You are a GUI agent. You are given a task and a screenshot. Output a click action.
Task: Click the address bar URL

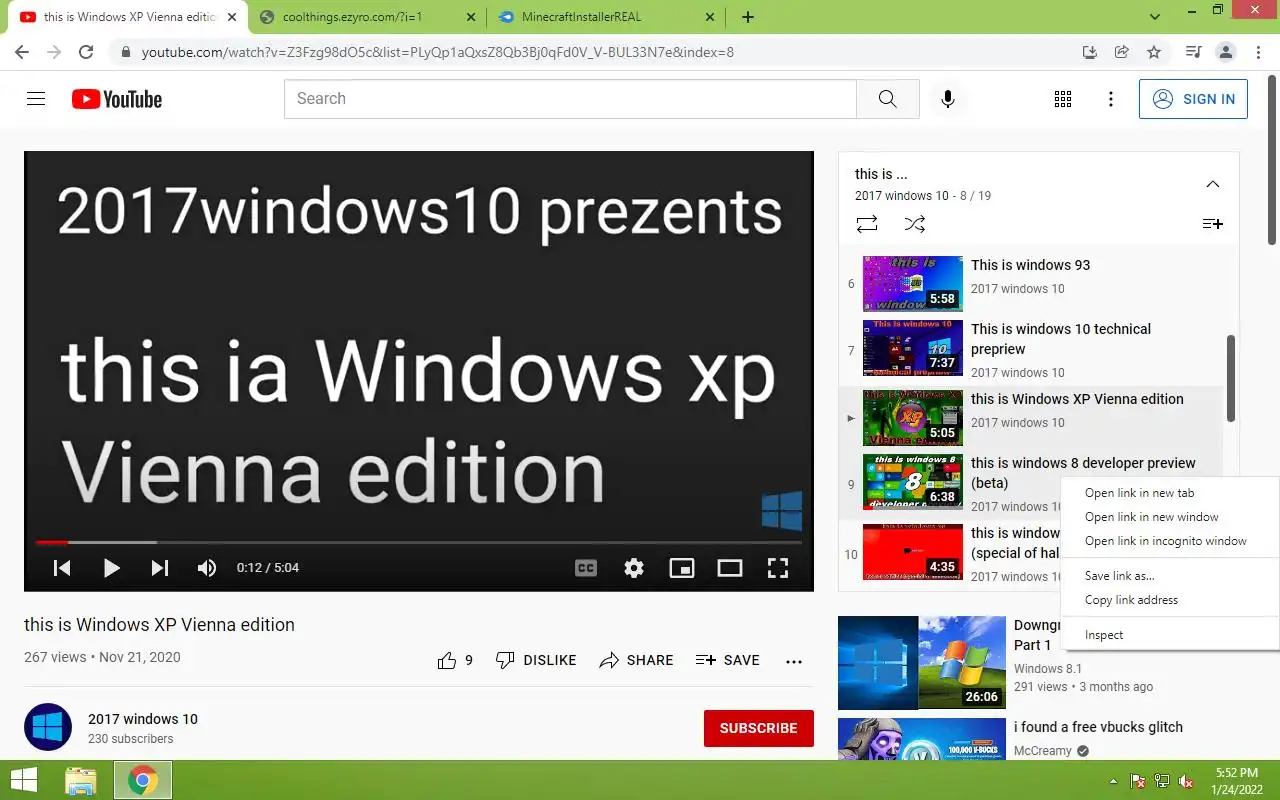pos(438,52)
